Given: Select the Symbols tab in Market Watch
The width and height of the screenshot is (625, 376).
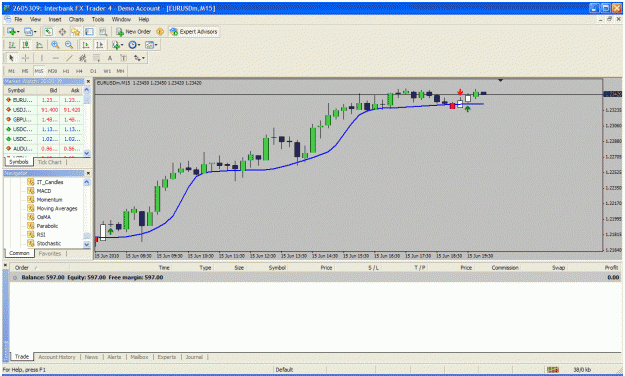Looking at the screenshot, I should (x=19, y=162).
